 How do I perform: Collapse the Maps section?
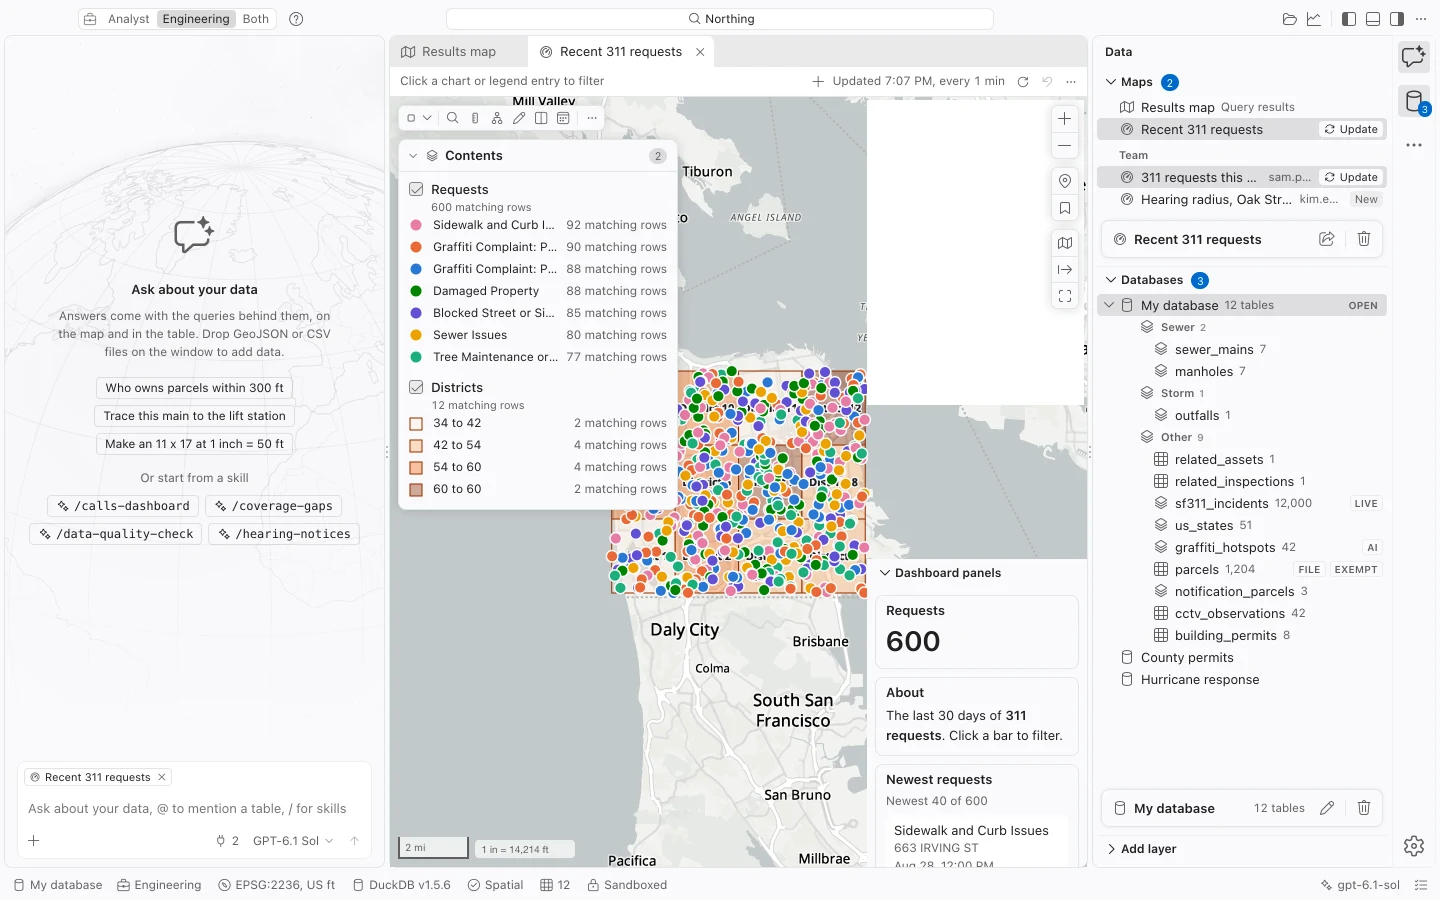pos(1111,82)
